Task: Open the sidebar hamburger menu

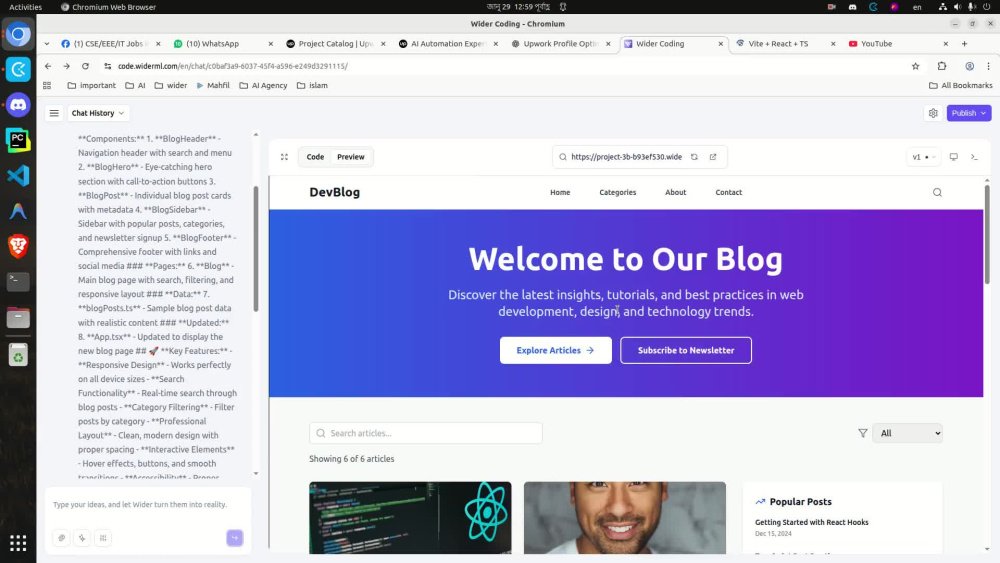Action: [x=54, y=113]
